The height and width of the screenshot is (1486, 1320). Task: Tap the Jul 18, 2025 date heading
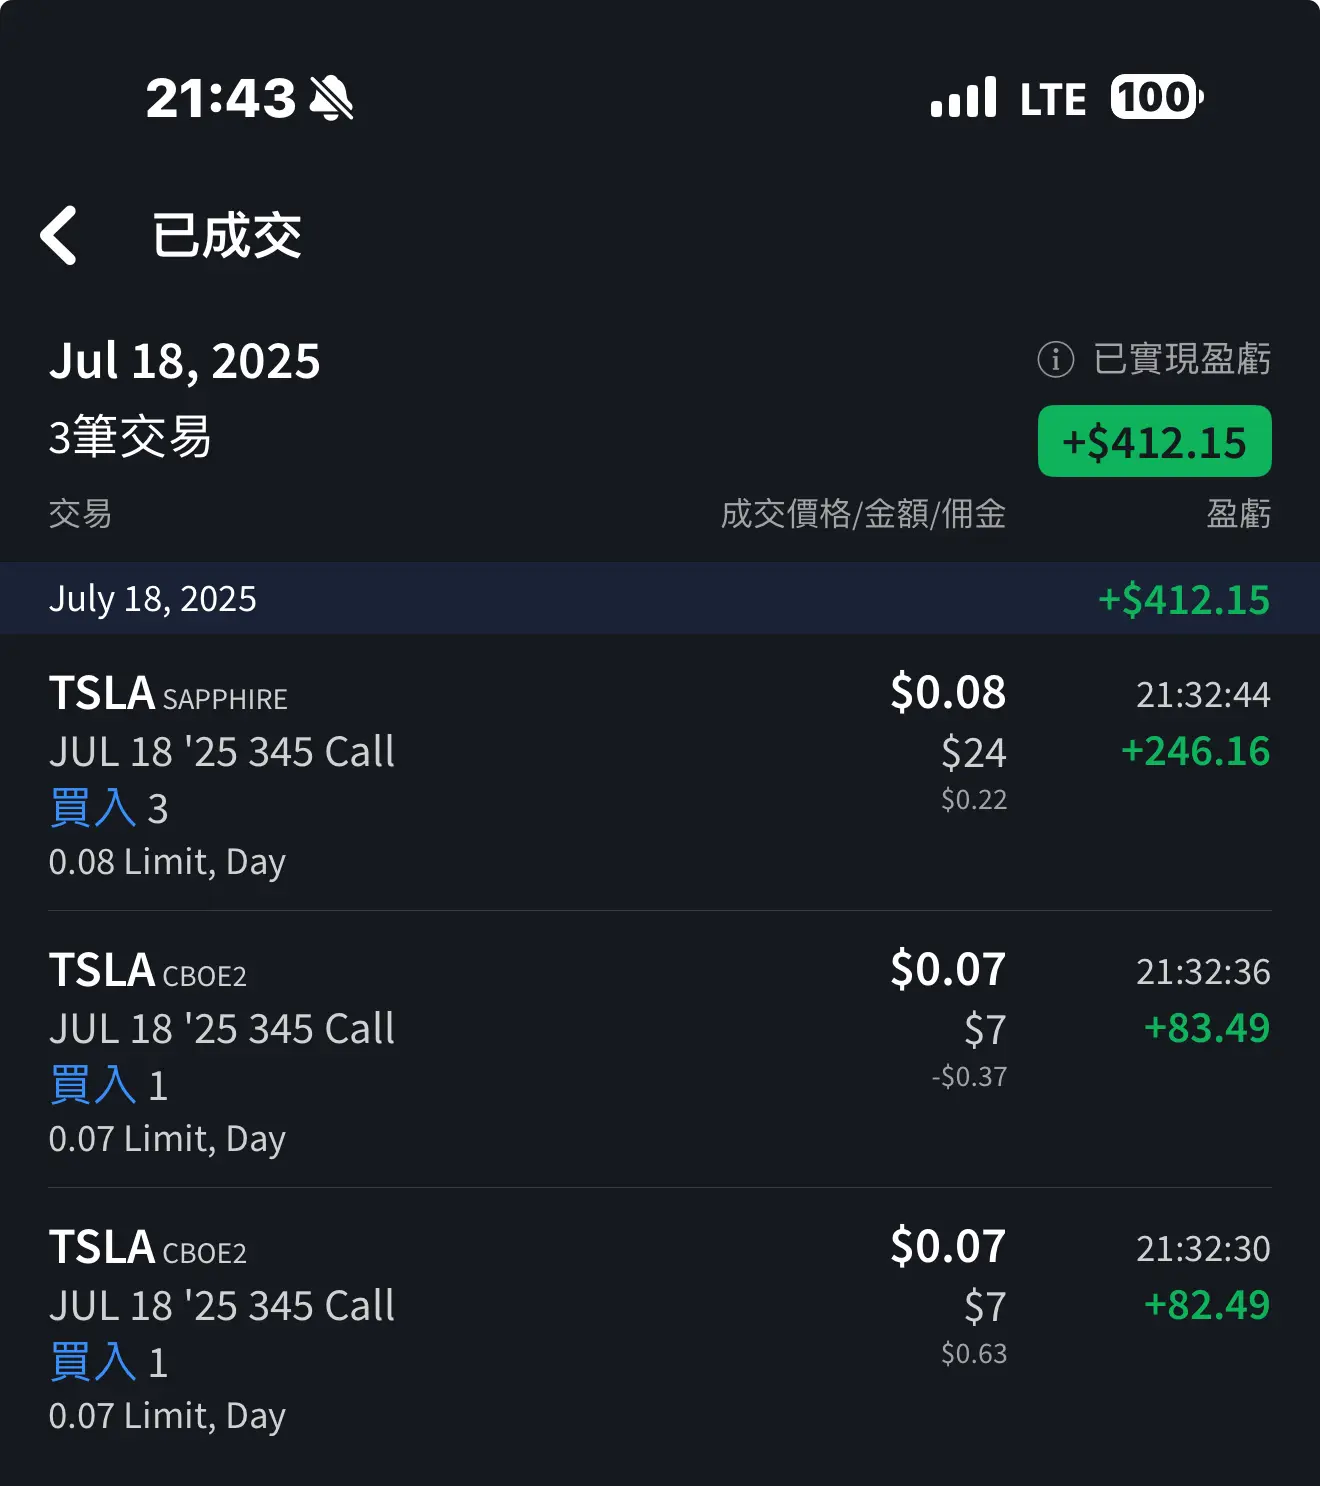tap(185, 361)
